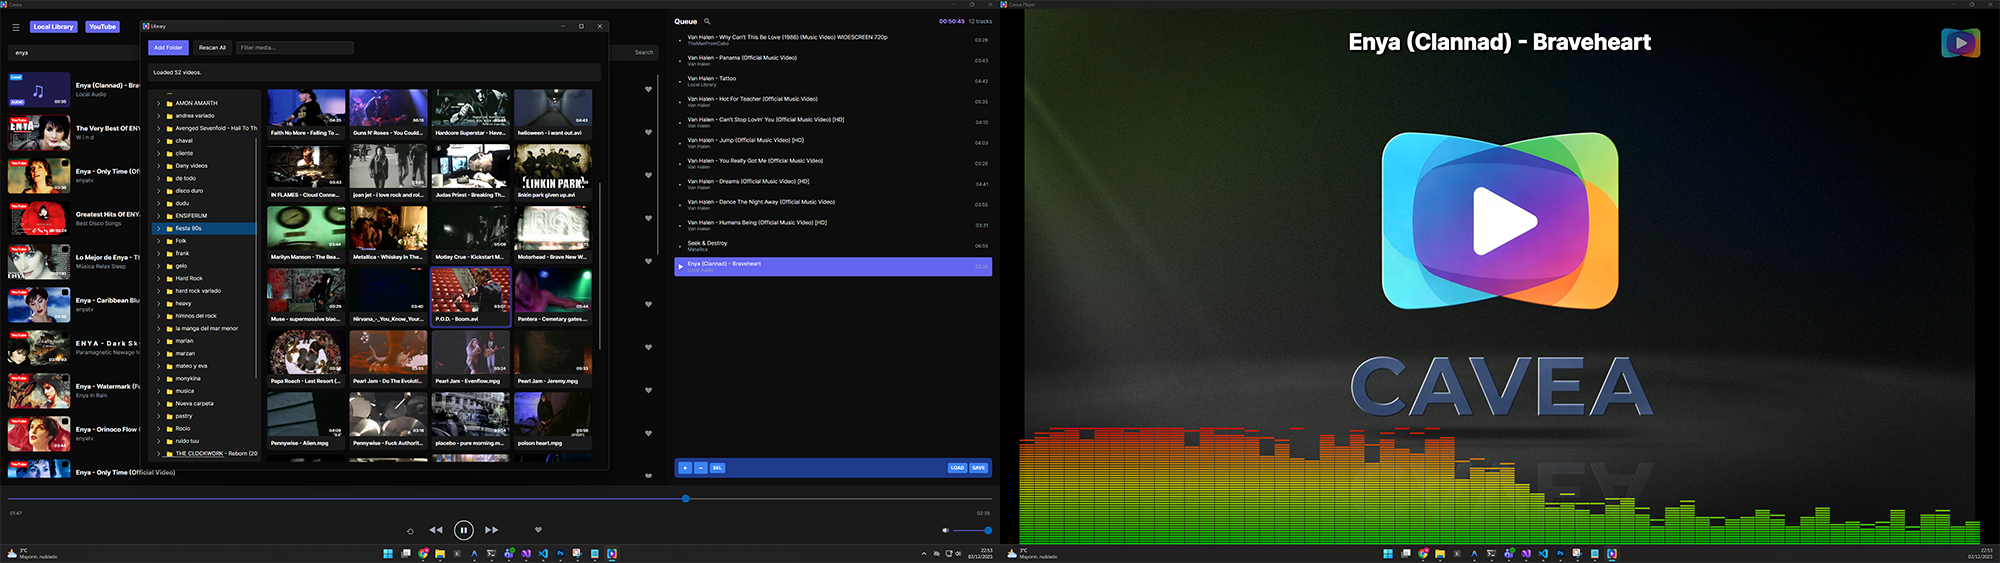2000x563 pixels.
Task: Expand the fiesta 90s folder chevron
Action: point(158,228)
